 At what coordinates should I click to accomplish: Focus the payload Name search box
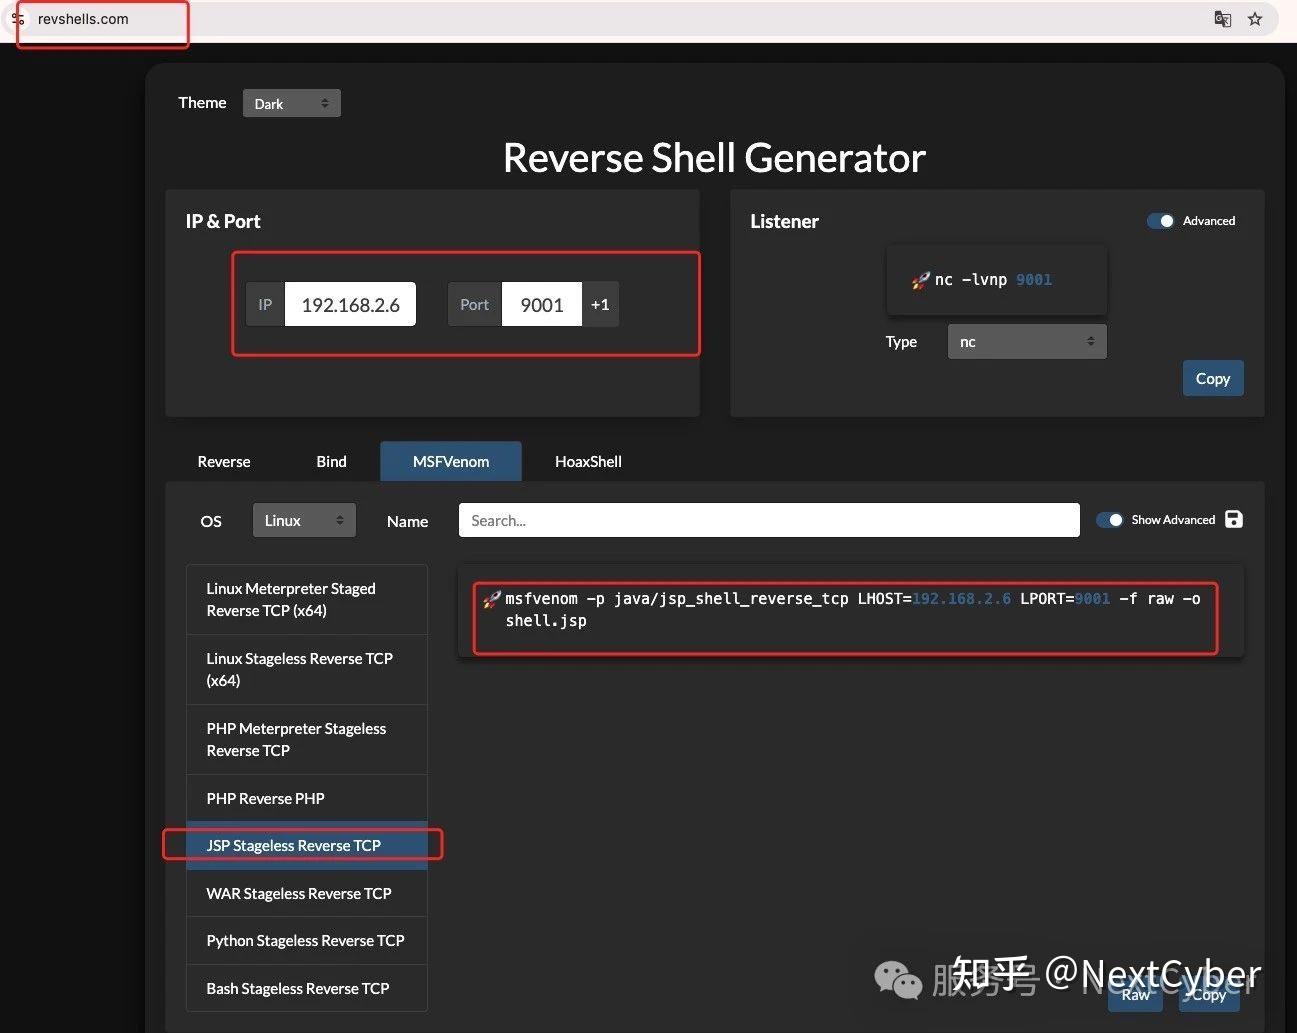[769, 520]
